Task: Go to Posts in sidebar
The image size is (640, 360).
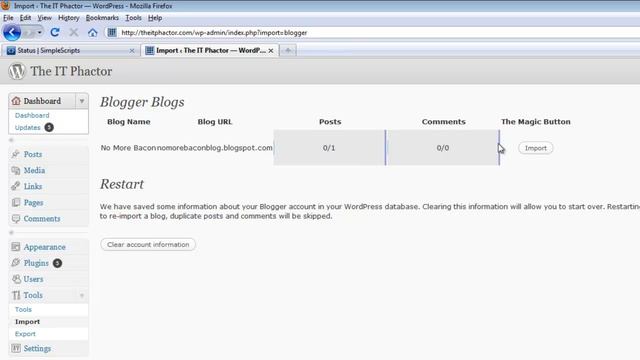Action: (33, 154)
